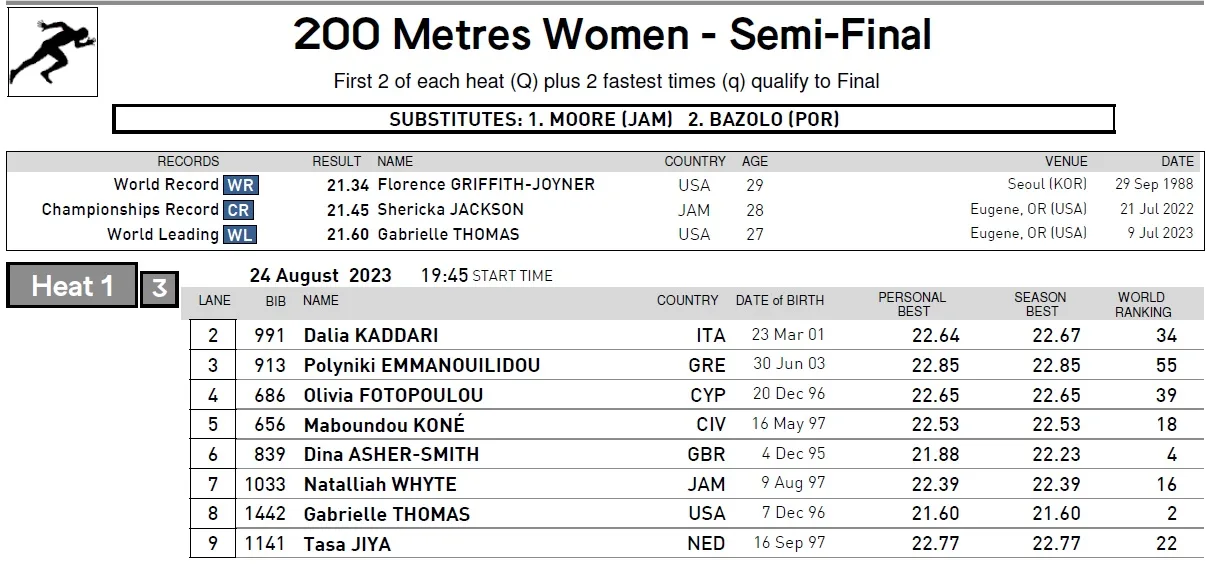Select the PERSONAL BEST column header
The image size is (1229, 573).
[x=912, y=304]
